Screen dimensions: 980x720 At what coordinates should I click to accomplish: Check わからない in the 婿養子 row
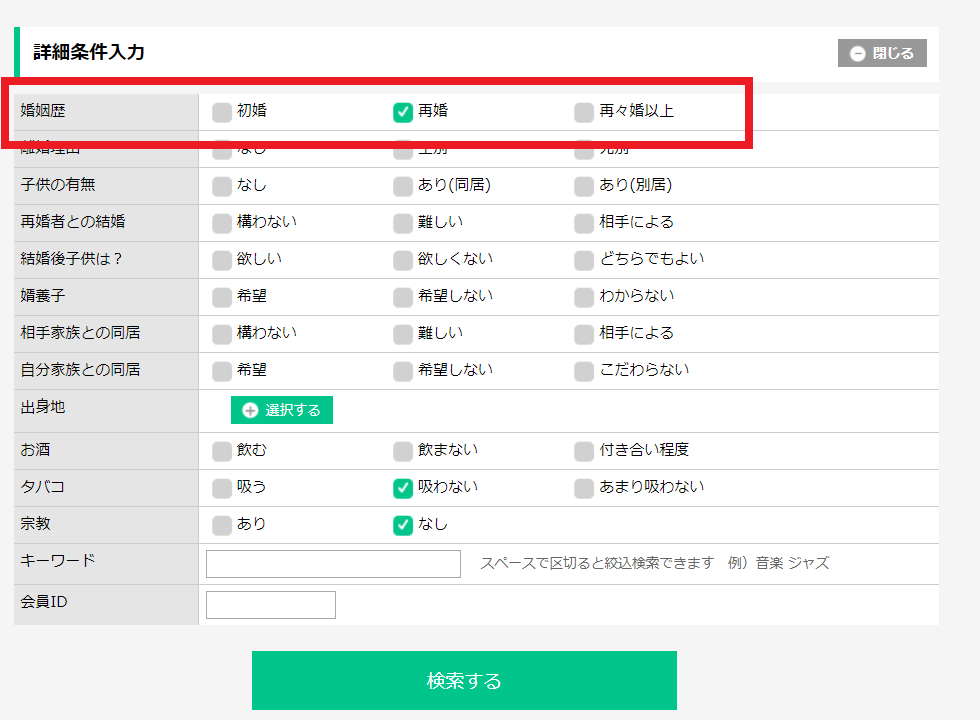(584, 297)
